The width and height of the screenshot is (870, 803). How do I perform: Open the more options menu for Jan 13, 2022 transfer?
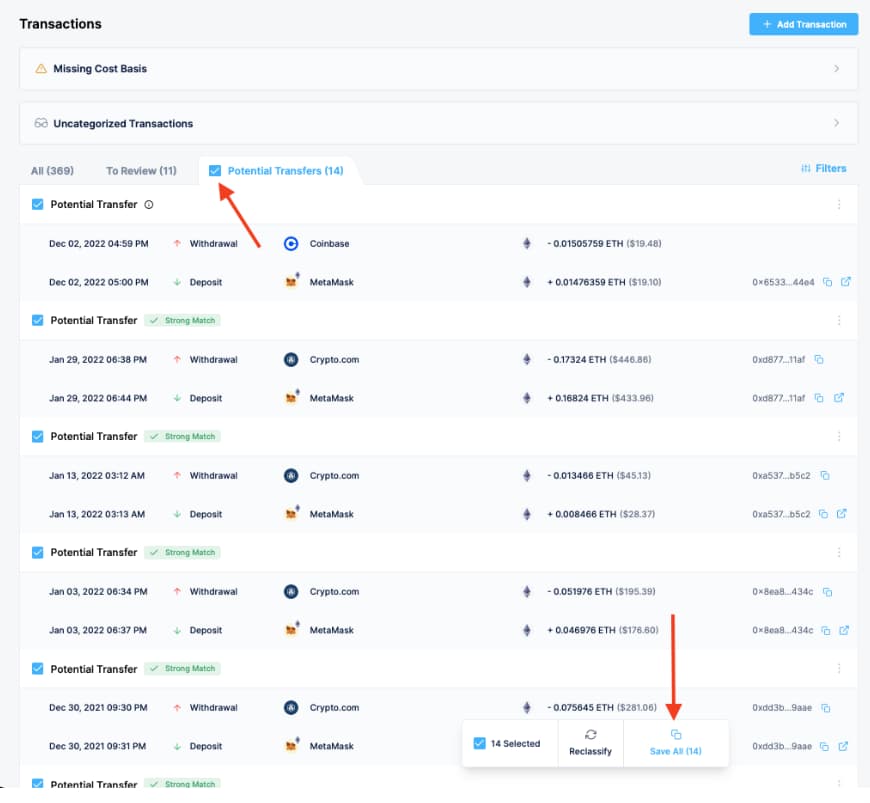click(839, 436)
